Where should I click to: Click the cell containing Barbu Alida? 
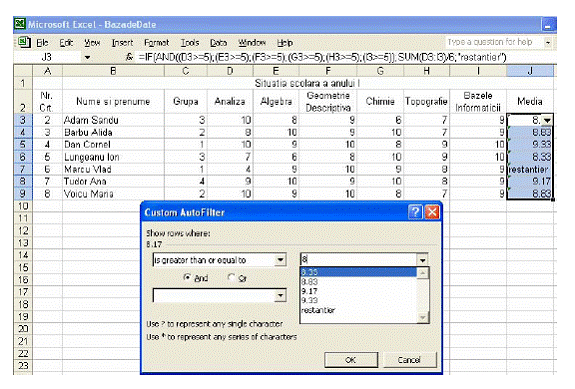[x=113, y=132]
